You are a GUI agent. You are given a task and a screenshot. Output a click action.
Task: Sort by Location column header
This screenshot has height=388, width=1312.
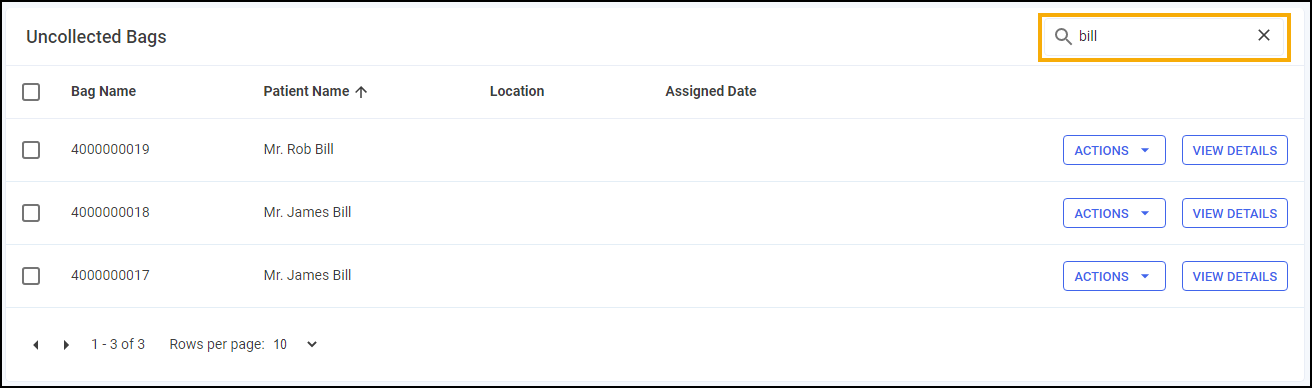[x=517, y=92]
